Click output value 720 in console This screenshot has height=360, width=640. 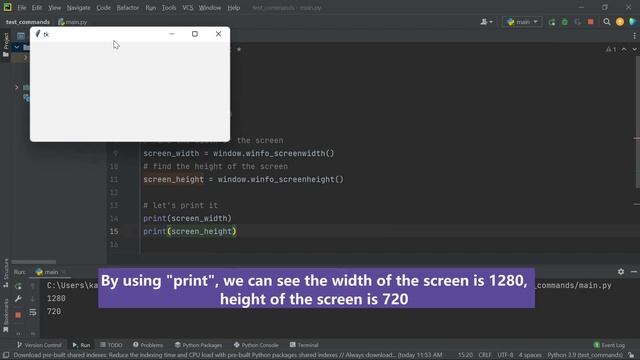[x=54, y=311]
